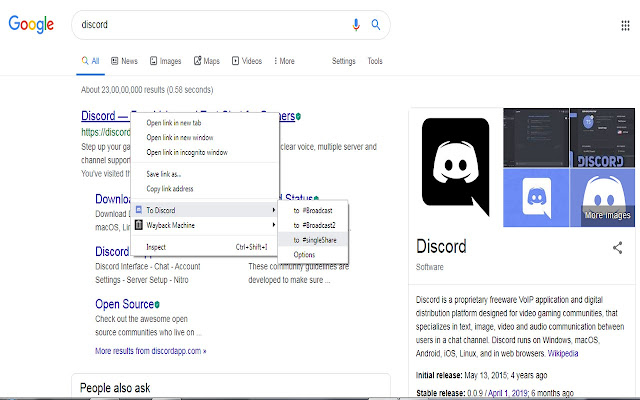Click the Wayback Machine icon in menu
Screen dimensions: 640x400
point(139,225)
